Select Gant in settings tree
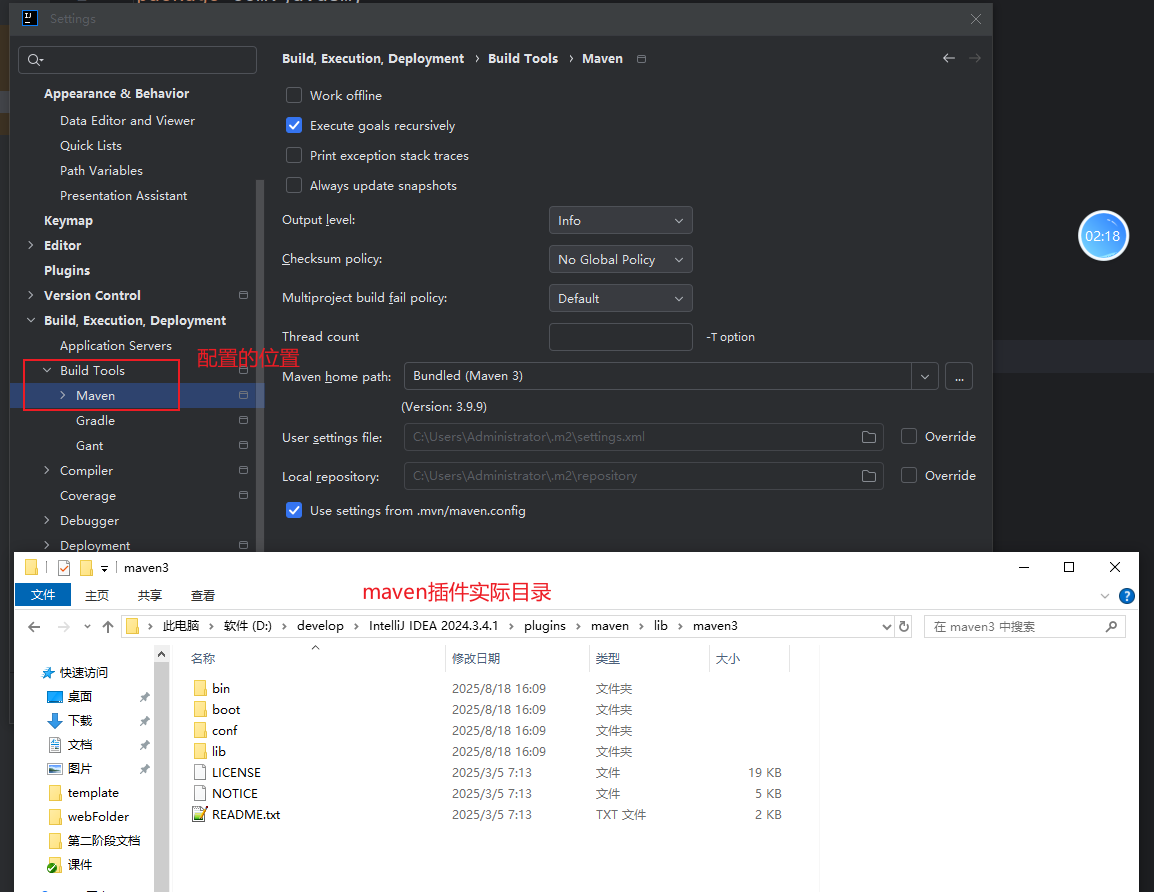The height and width of the screenshot is (892, 1154). (x=89, y=446)
